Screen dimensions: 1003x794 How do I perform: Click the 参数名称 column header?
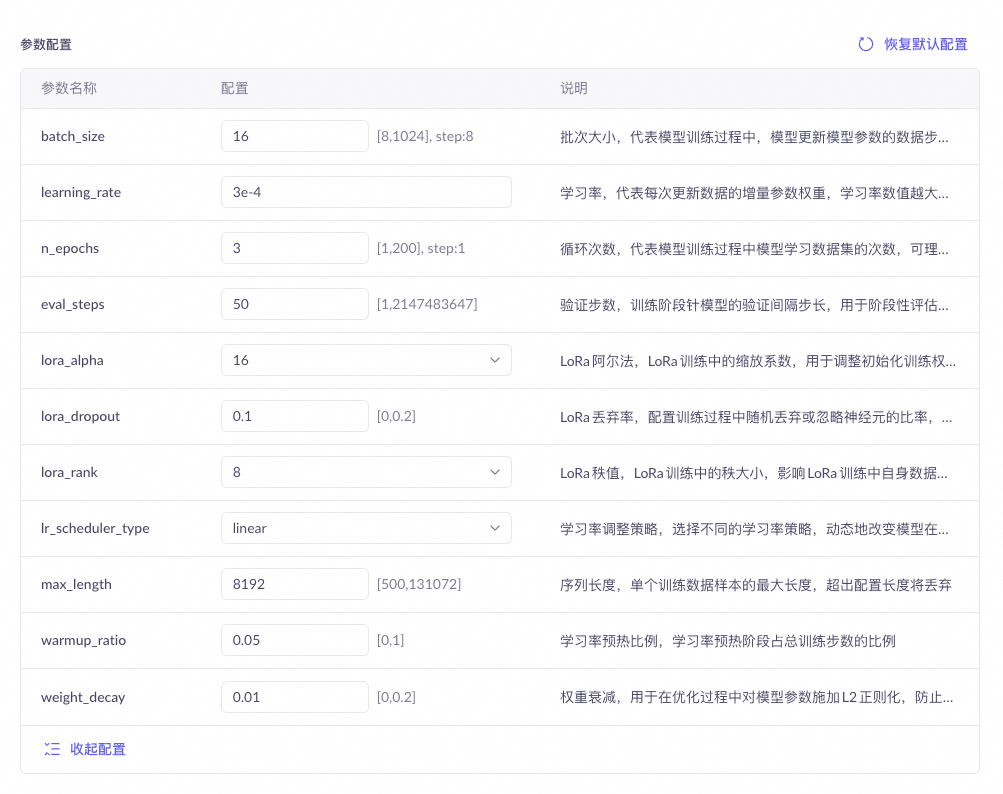click(68, 88)
